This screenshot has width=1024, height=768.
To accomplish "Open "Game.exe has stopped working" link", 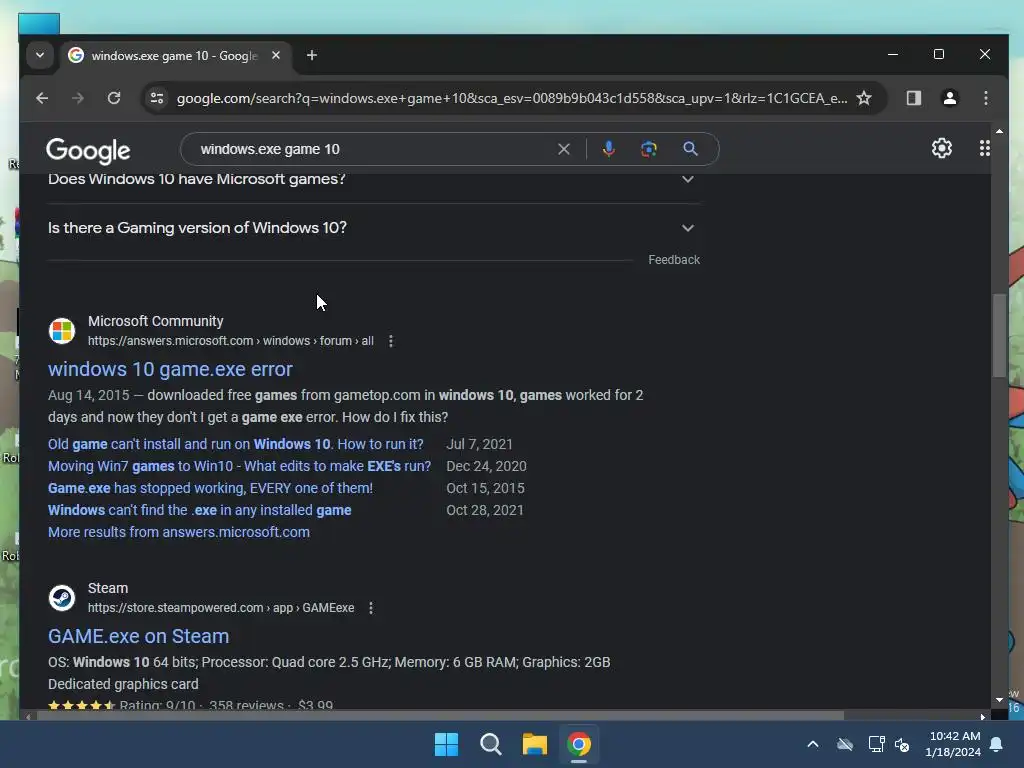I will tap(210, 488).
